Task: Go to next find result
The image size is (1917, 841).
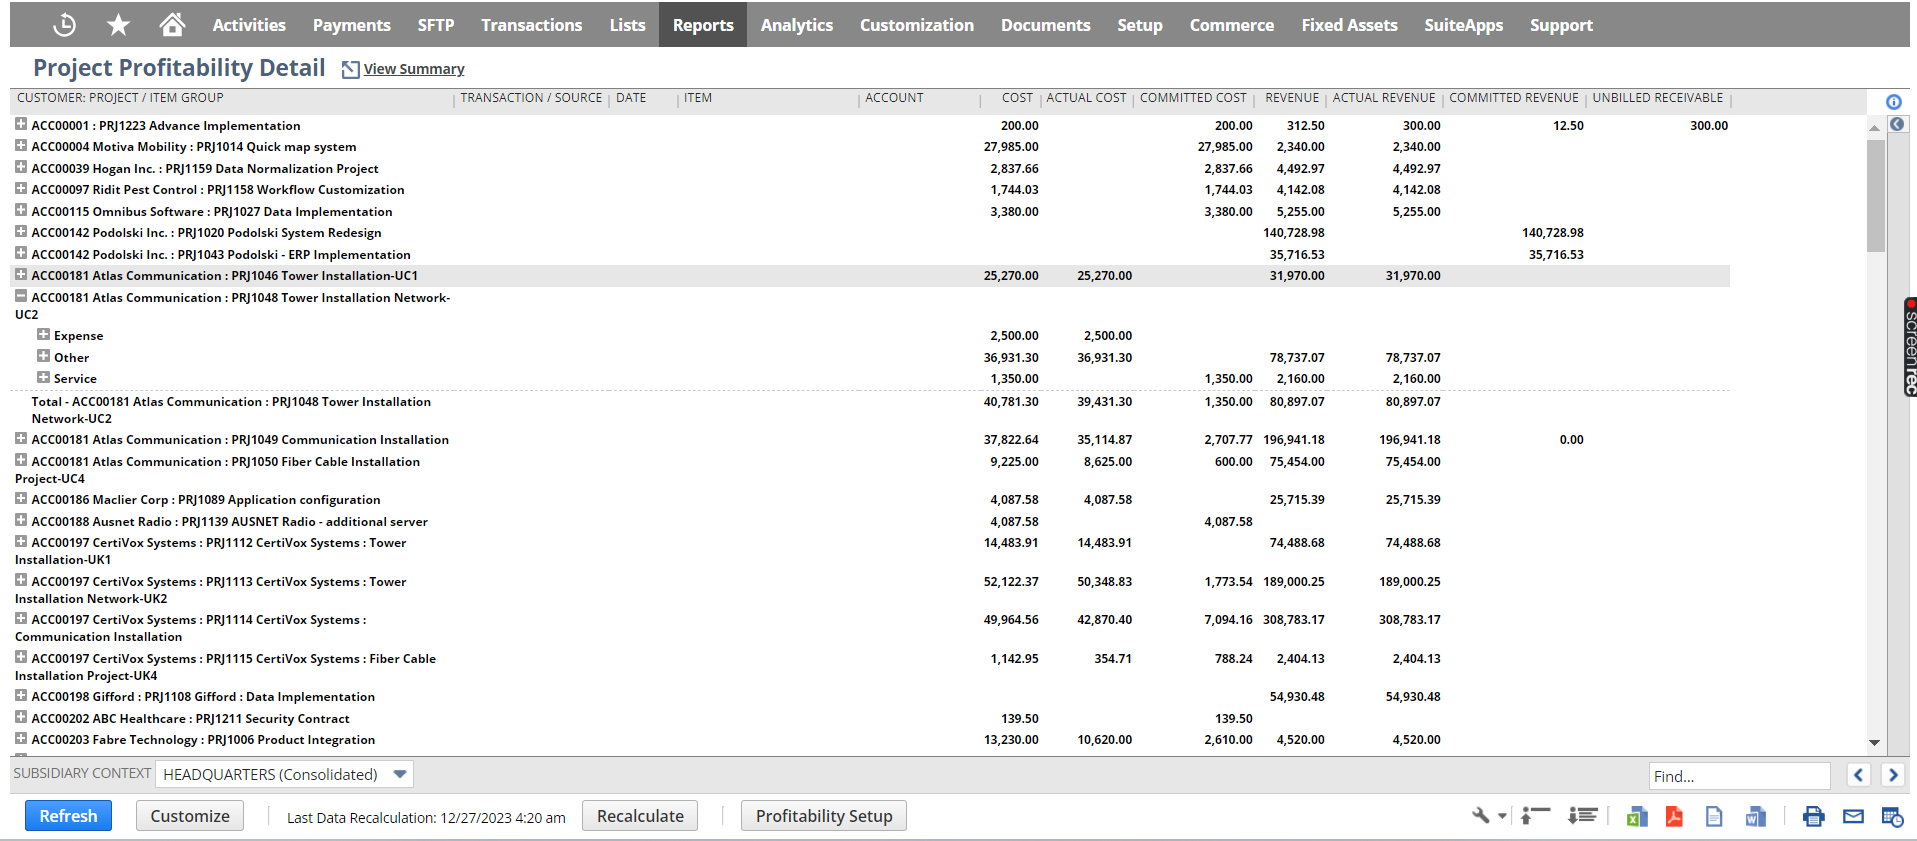Action: (1892, 775)
